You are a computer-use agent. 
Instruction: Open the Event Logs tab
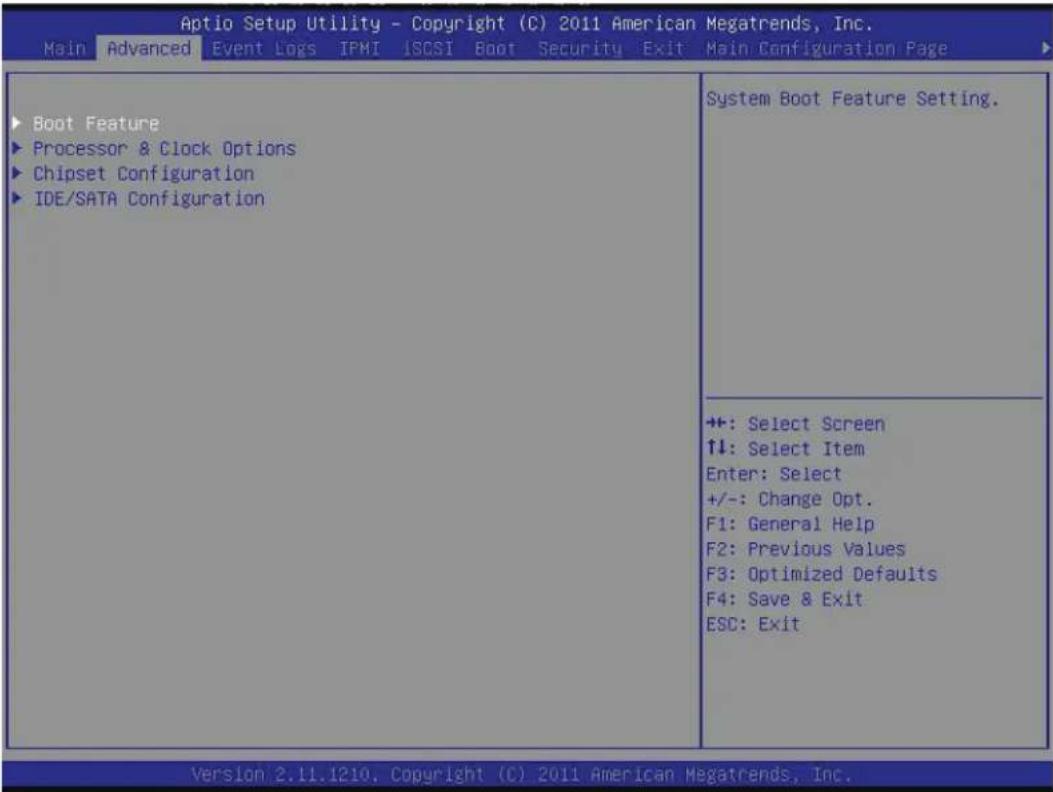click(x=264, y=49)
